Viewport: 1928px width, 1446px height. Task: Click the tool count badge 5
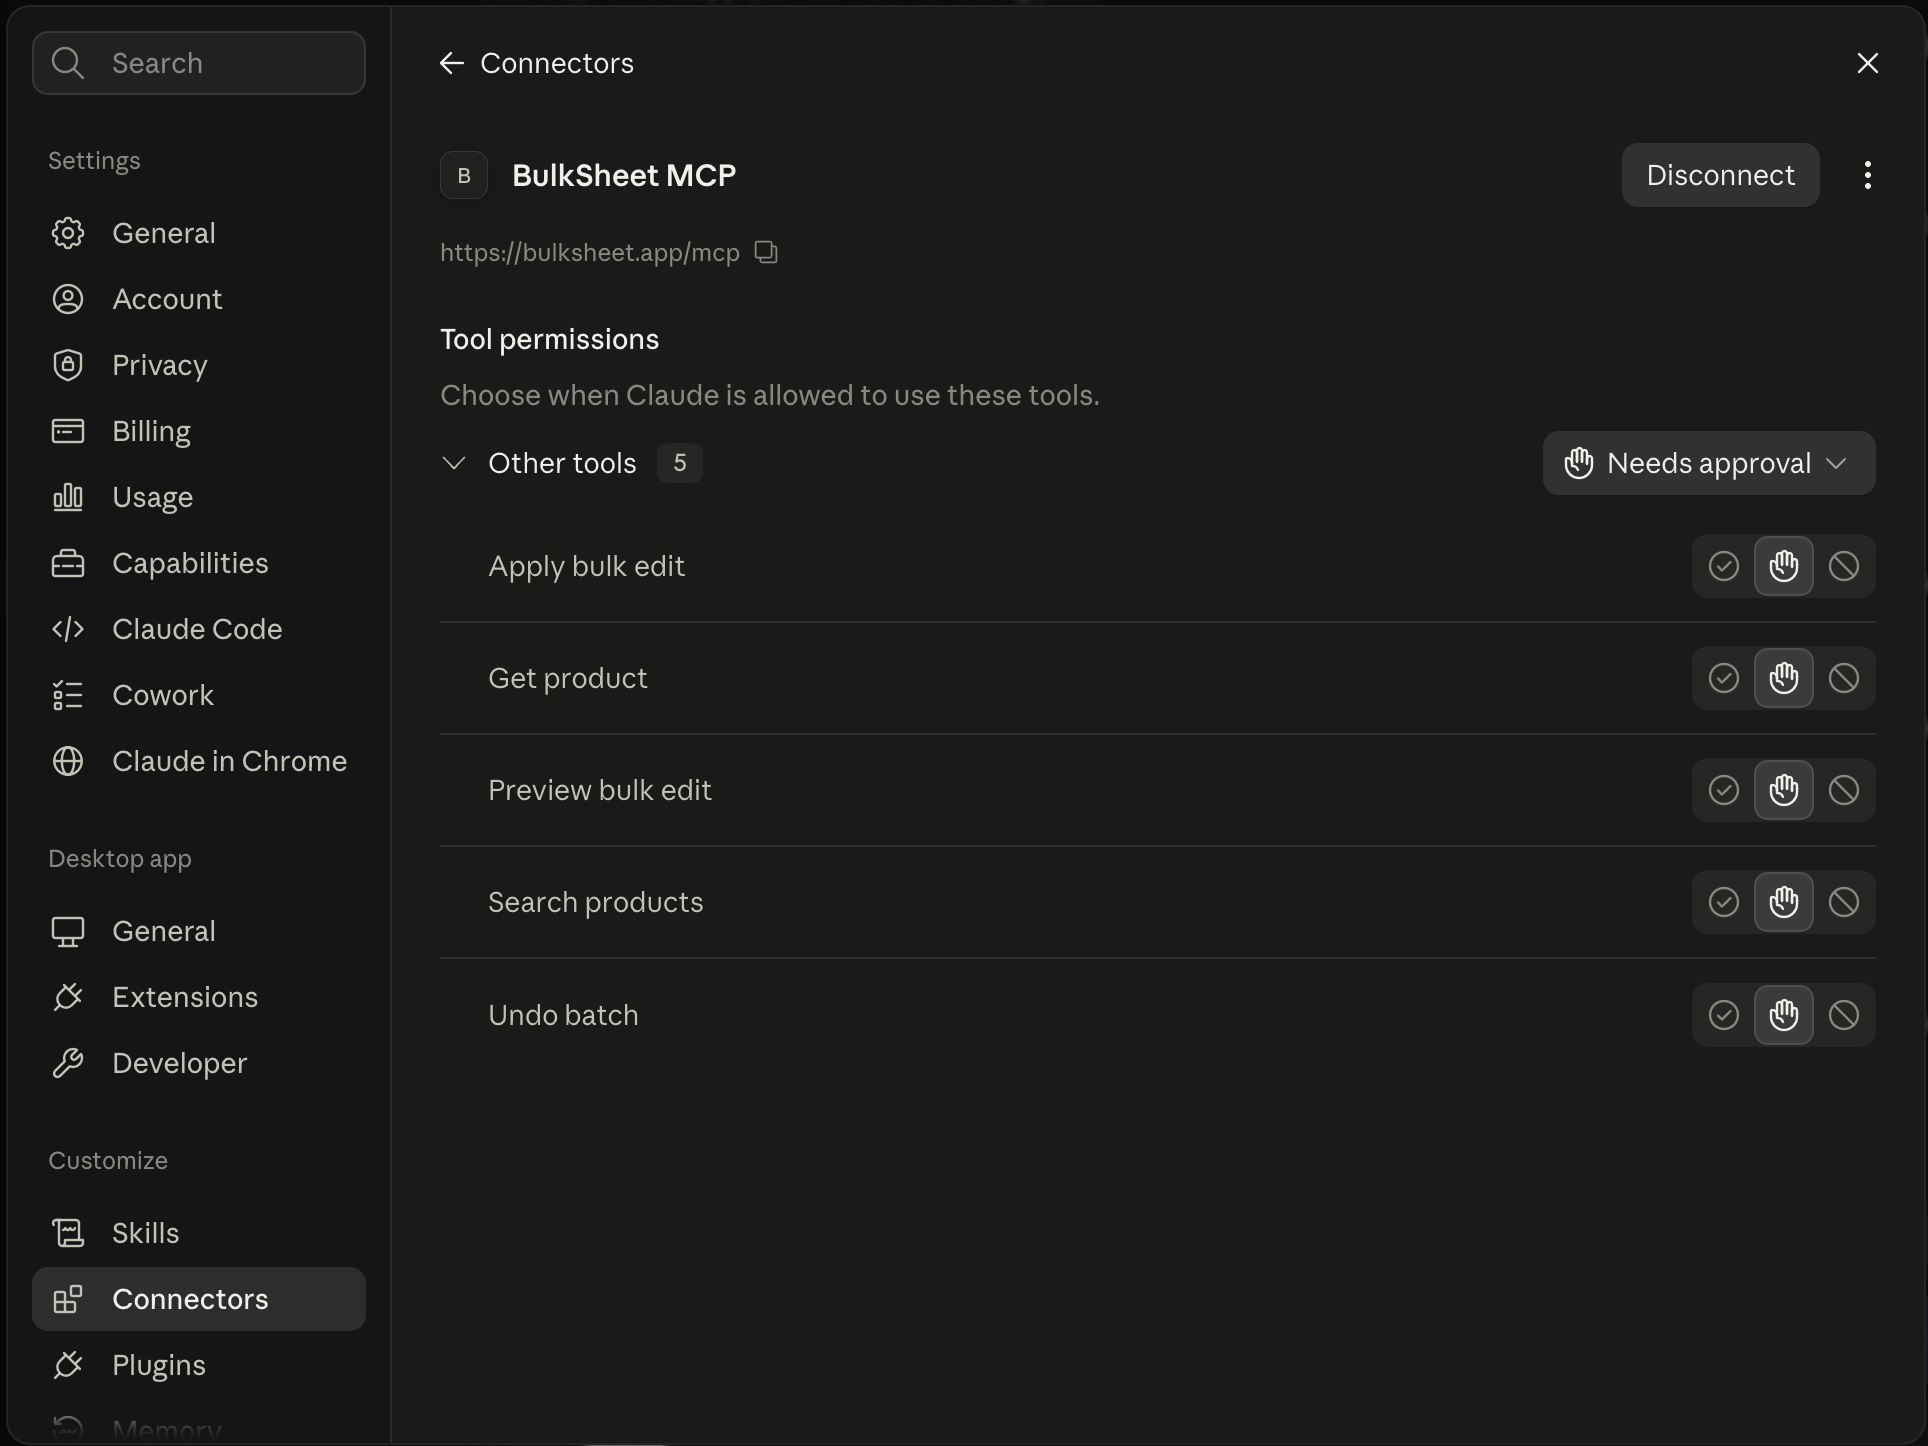click(x=680, y=463)
